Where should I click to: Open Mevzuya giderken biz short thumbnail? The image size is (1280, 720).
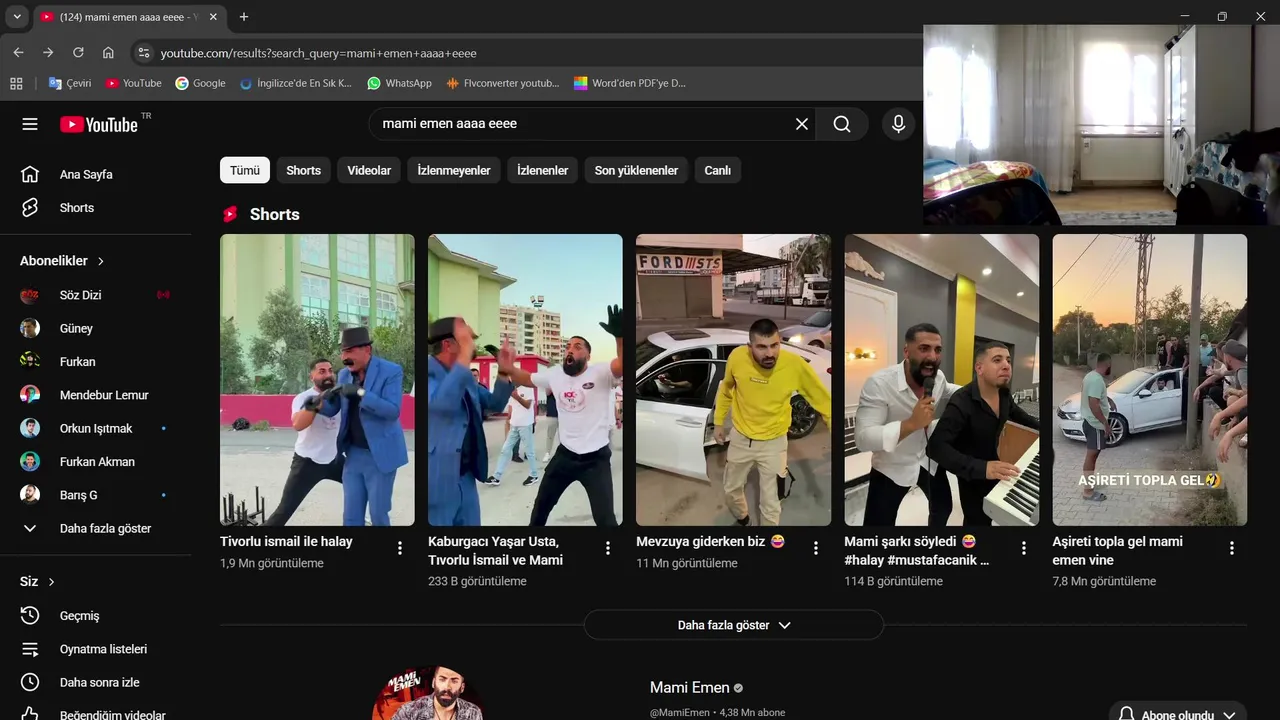(733, 380)
